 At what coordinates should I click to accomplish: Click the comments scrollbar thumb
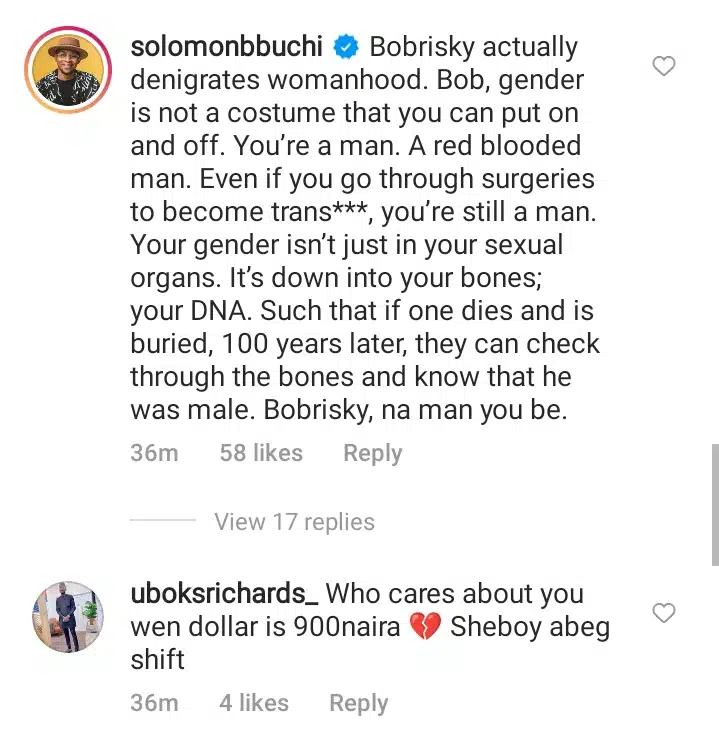(x=714, y=505)
